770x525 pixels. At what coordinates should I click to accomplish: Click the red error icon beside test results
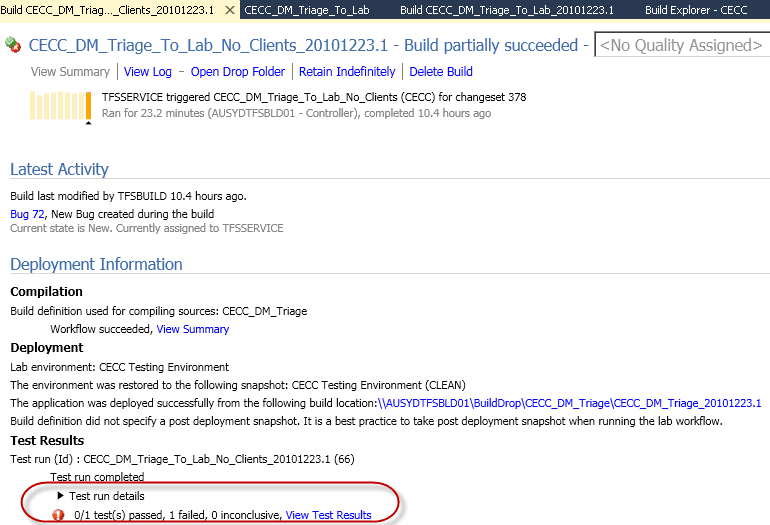(x=58, y=515)
